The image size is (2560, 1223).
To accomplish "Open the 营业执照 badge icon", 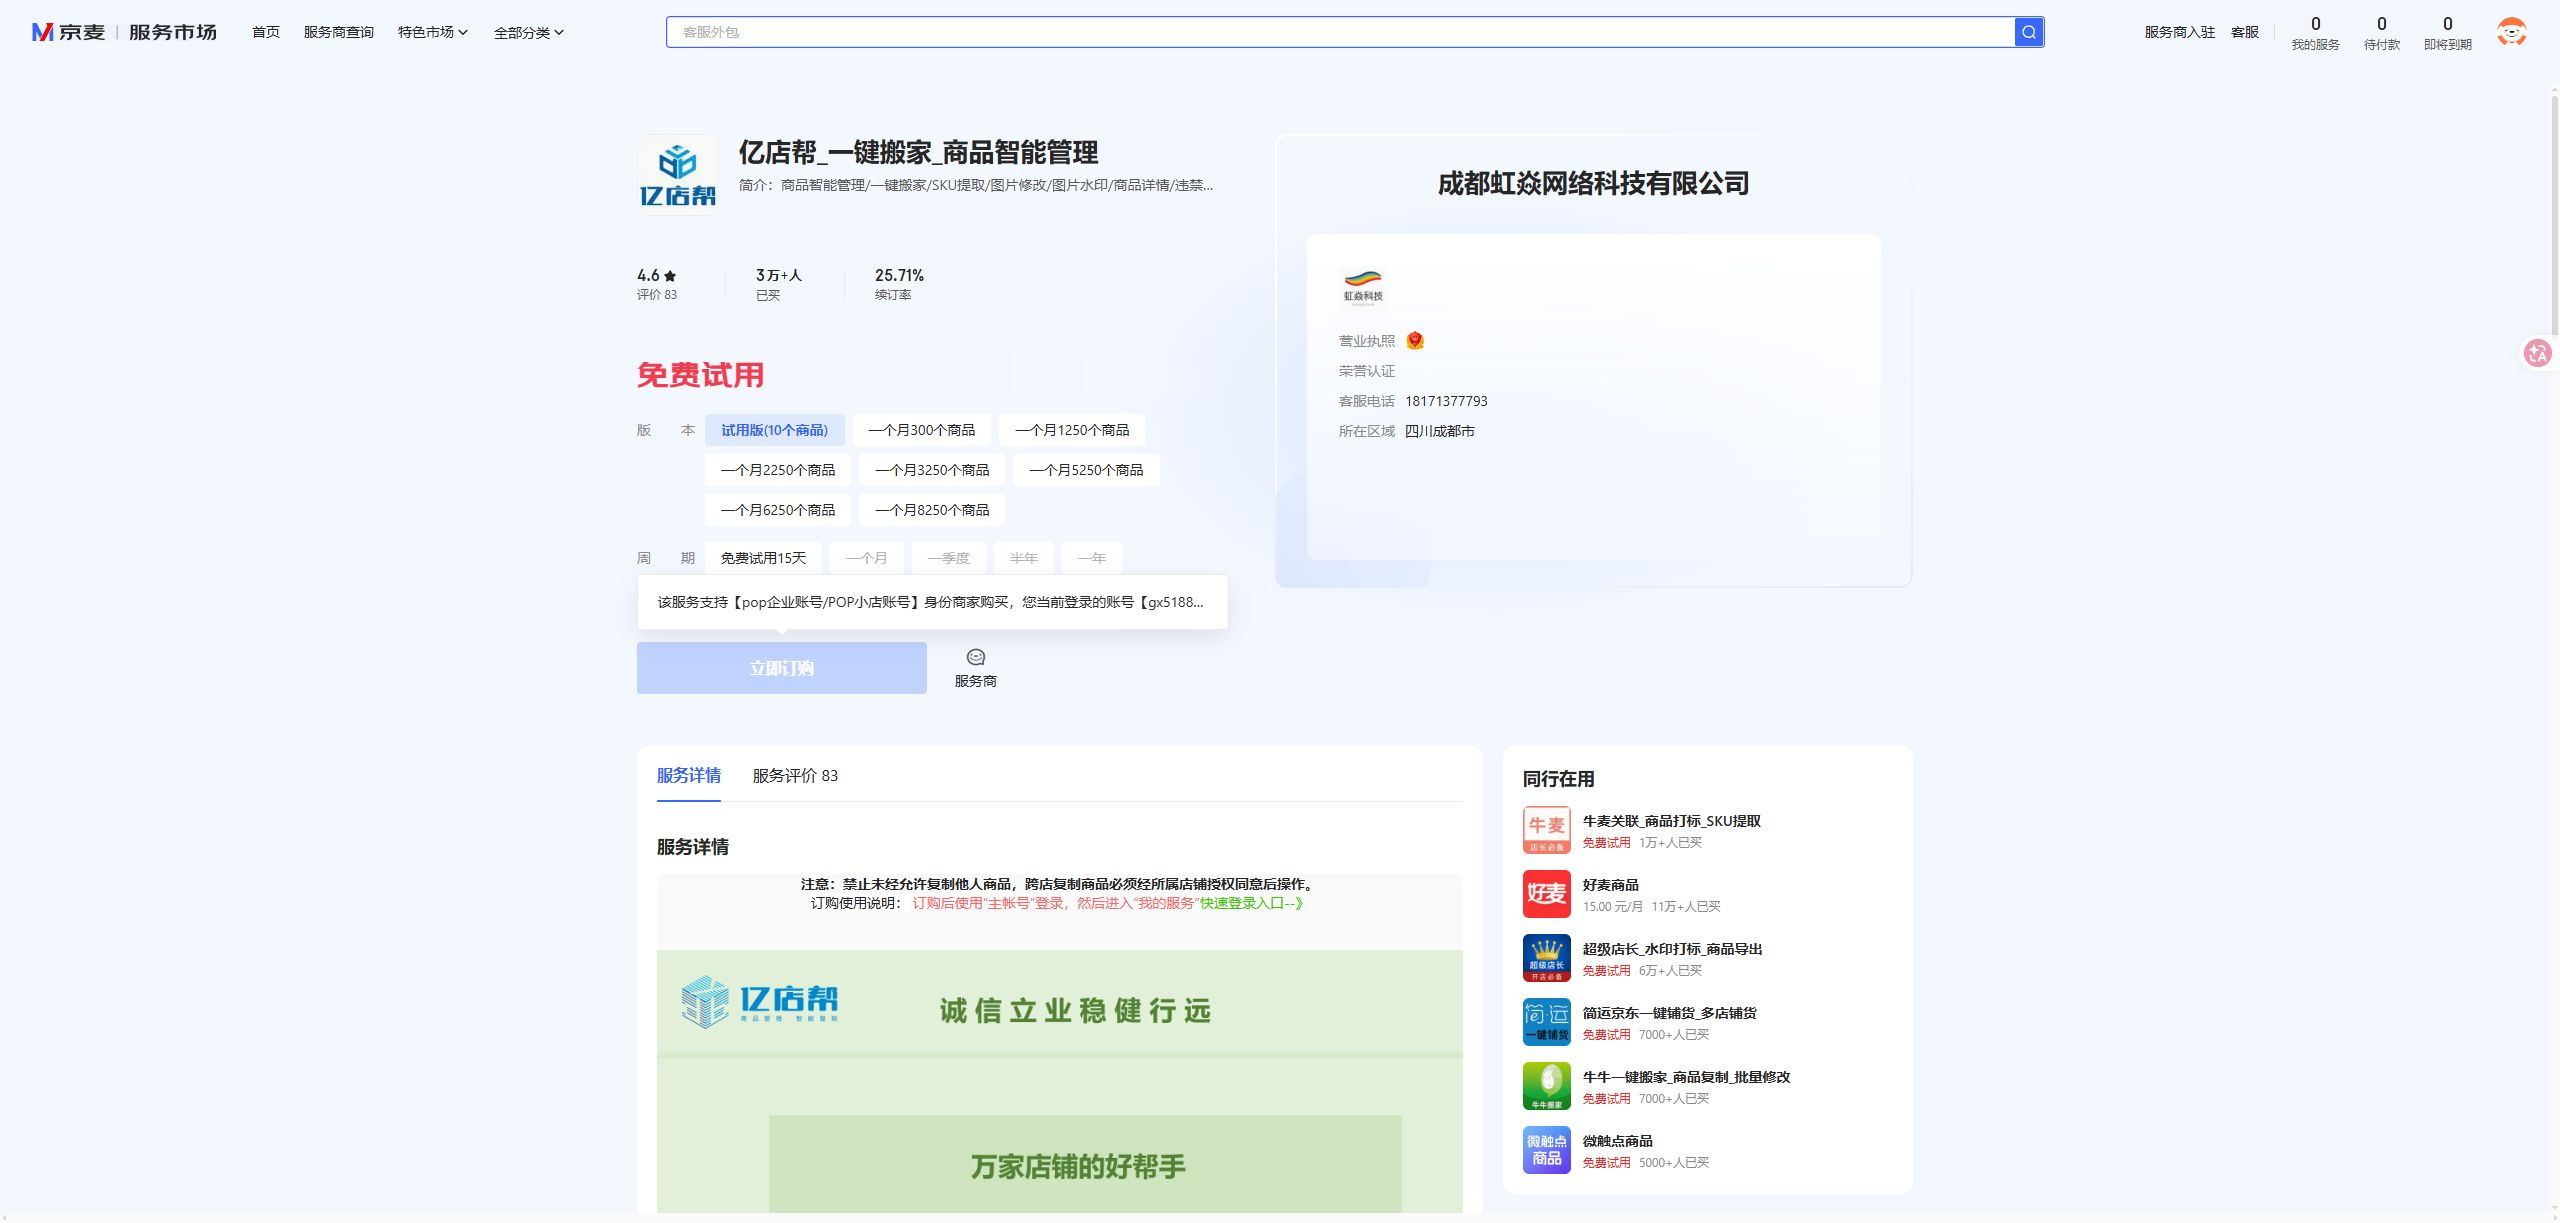I will point(1415,341).
